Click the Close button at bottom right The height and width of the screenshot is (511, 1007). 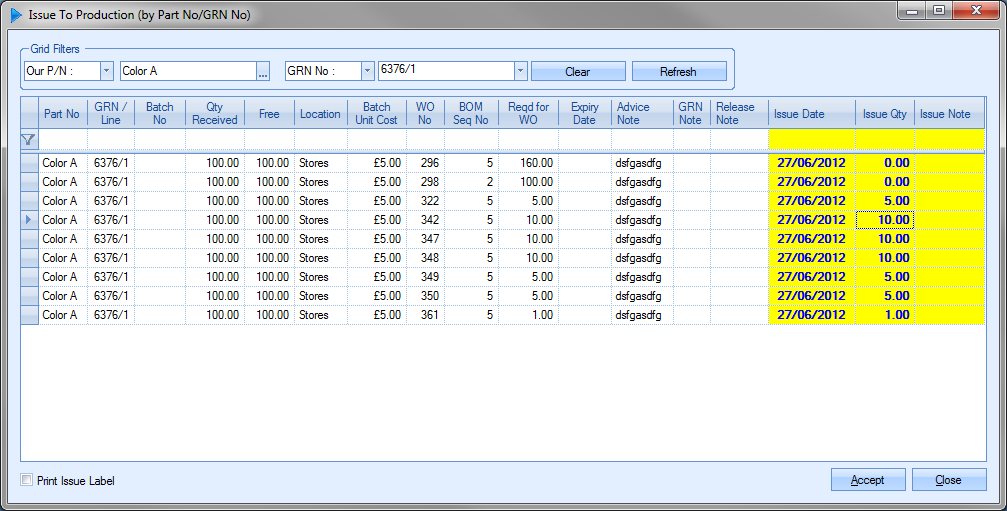(949, 480)
